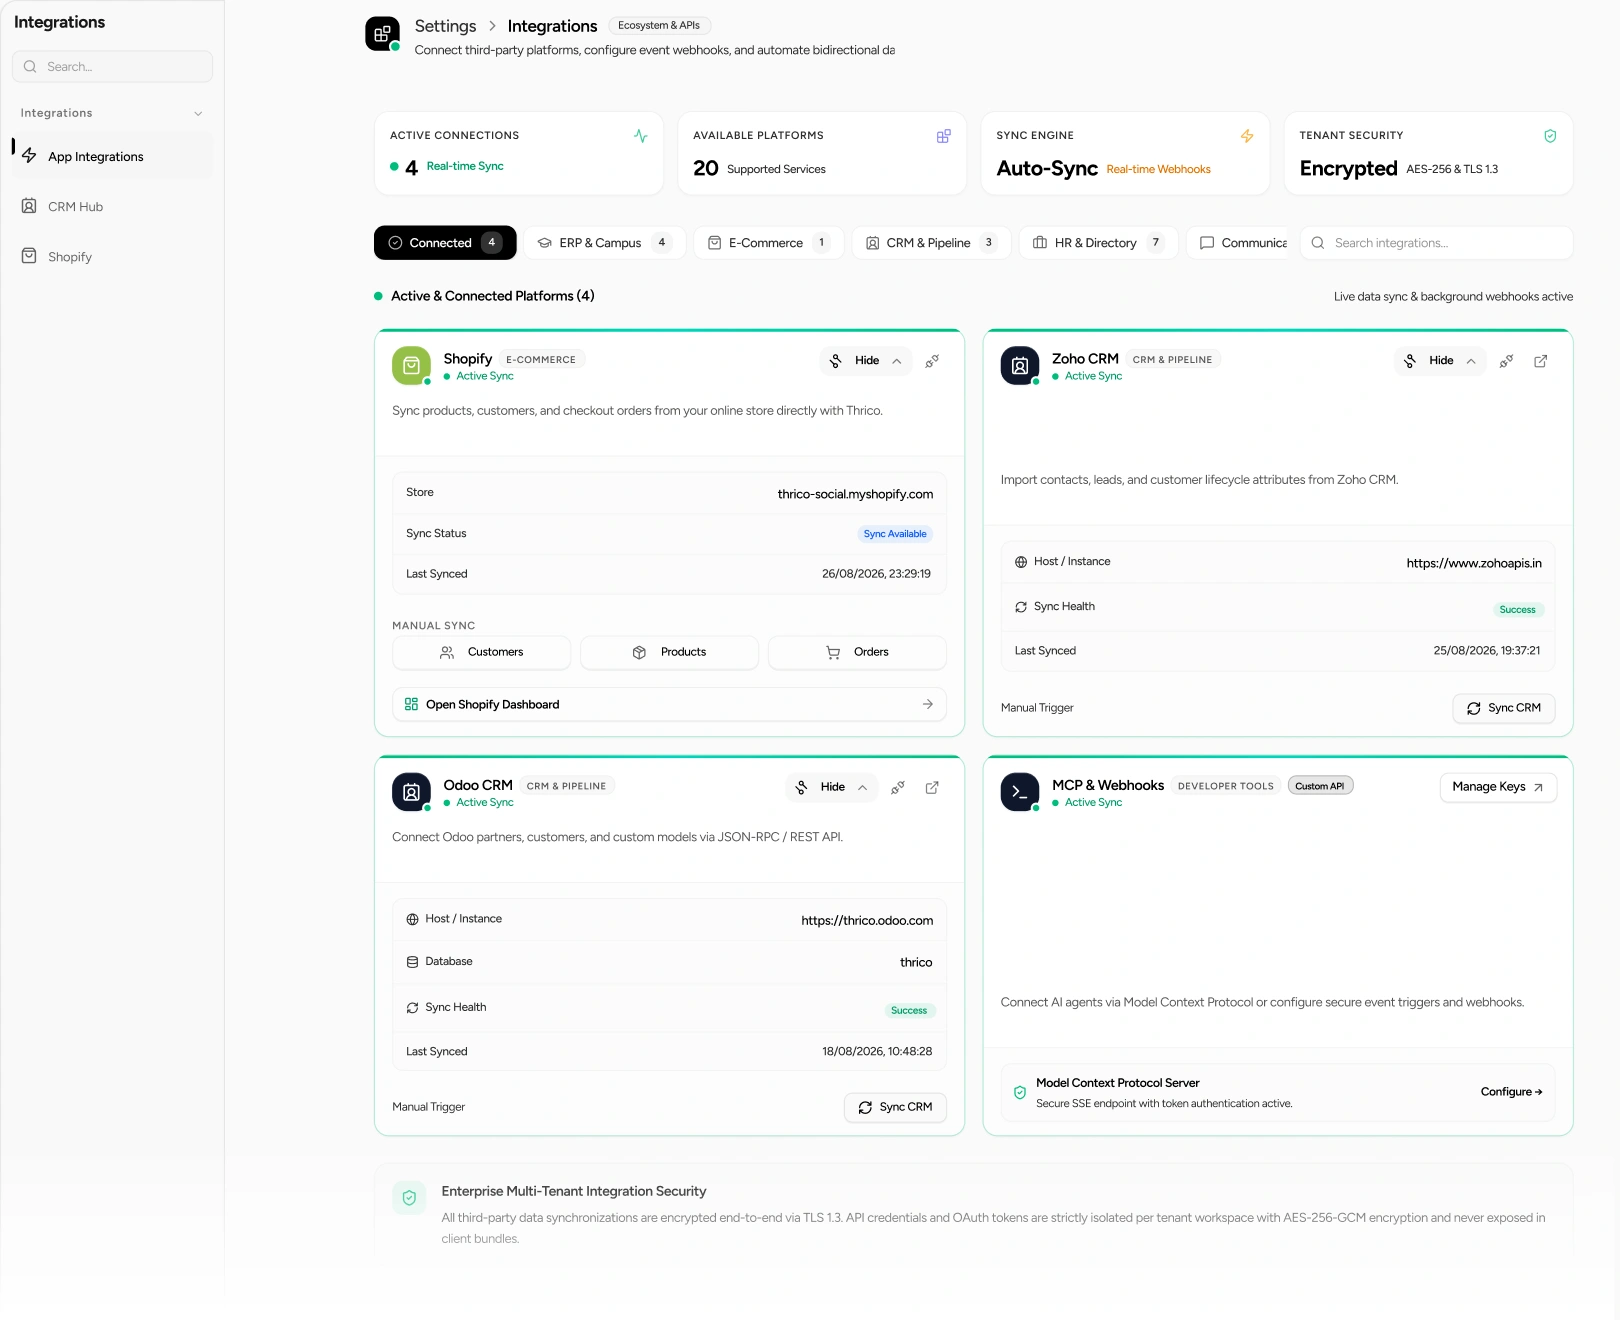
Task: Click the disconnect plug icon on Odoo CRM
Action: click(898, 788)
